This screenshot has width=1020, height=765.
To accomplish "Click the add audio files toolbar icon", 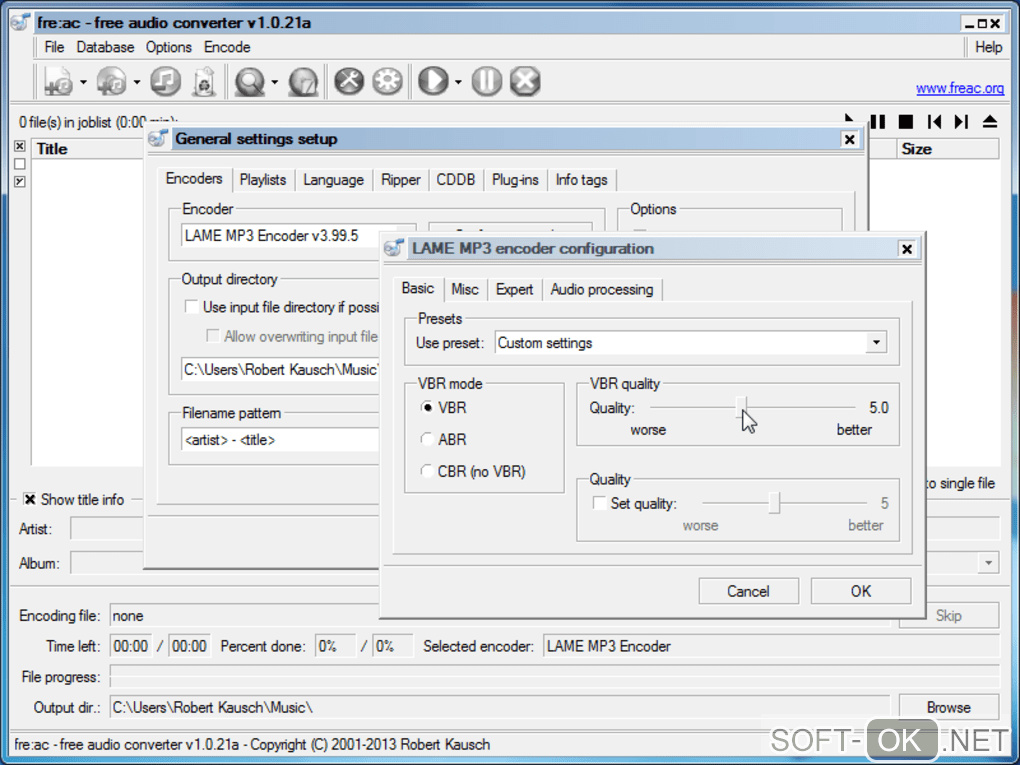I will (58, 81).
